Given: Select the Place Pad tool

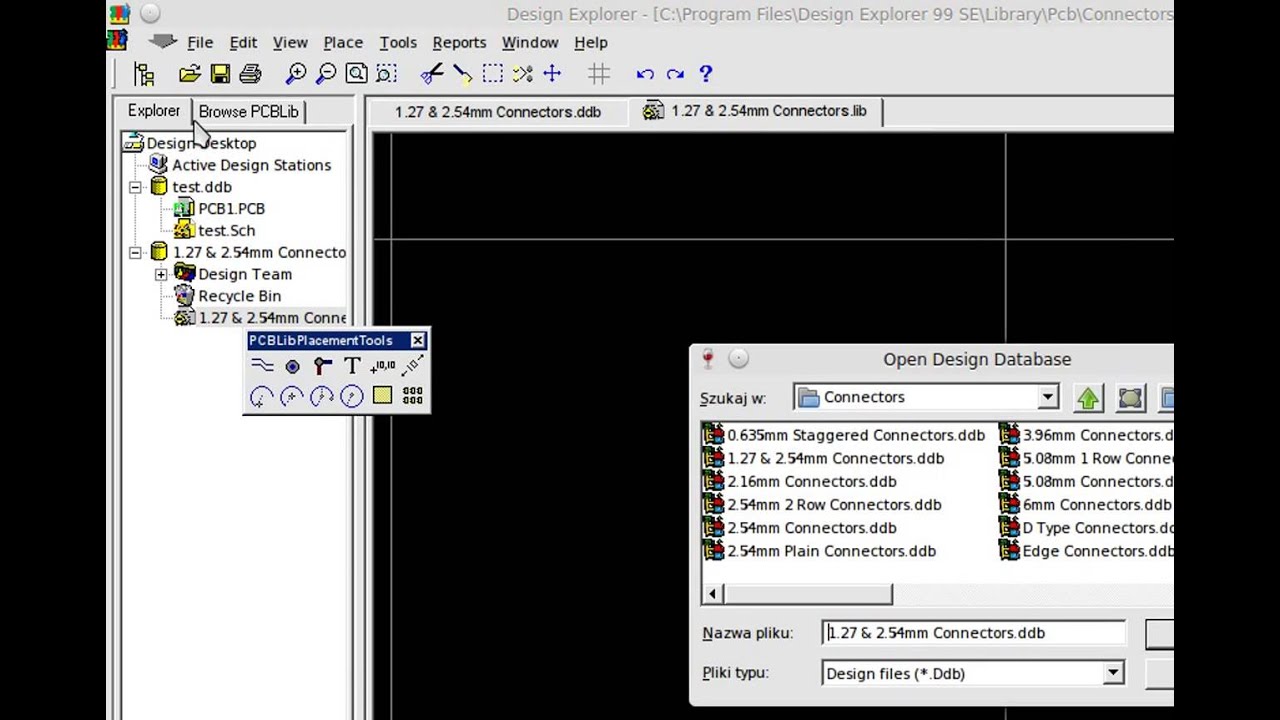Looking at the screenshot, I should click(292, 366).
